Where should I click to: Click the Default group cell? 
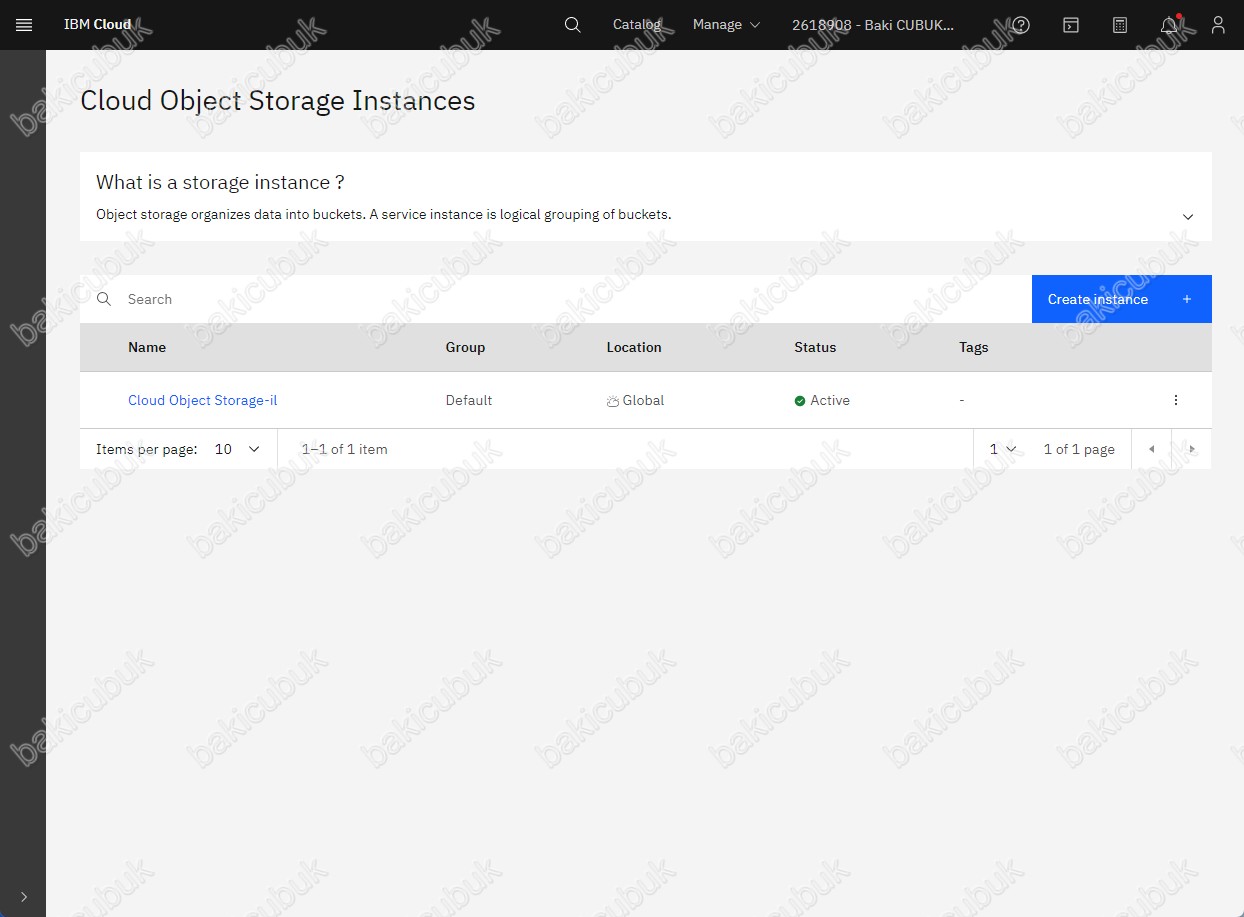tap(469, 400)
